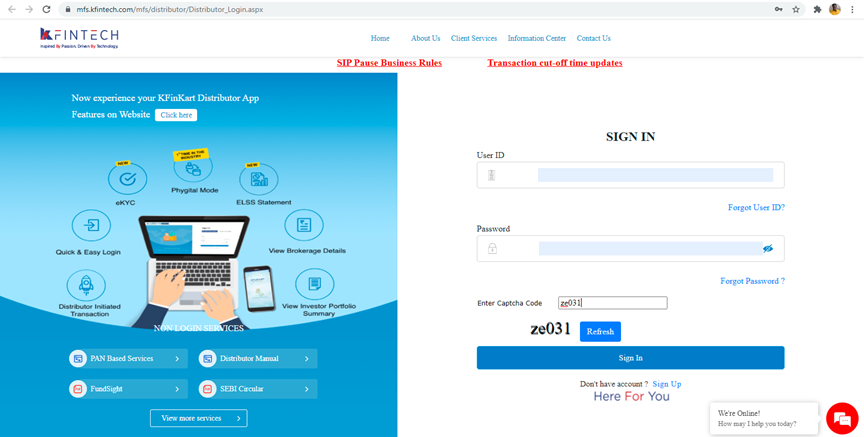Open the View Brokerage Details icon
The image size is (864, 437).
(x=304, y=225)
